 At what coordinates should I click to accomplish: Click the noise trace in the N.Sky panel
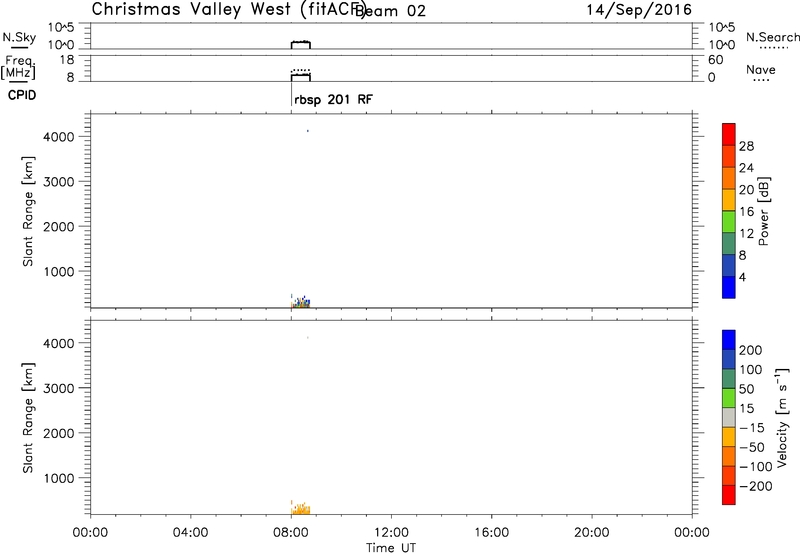point(301,44)
